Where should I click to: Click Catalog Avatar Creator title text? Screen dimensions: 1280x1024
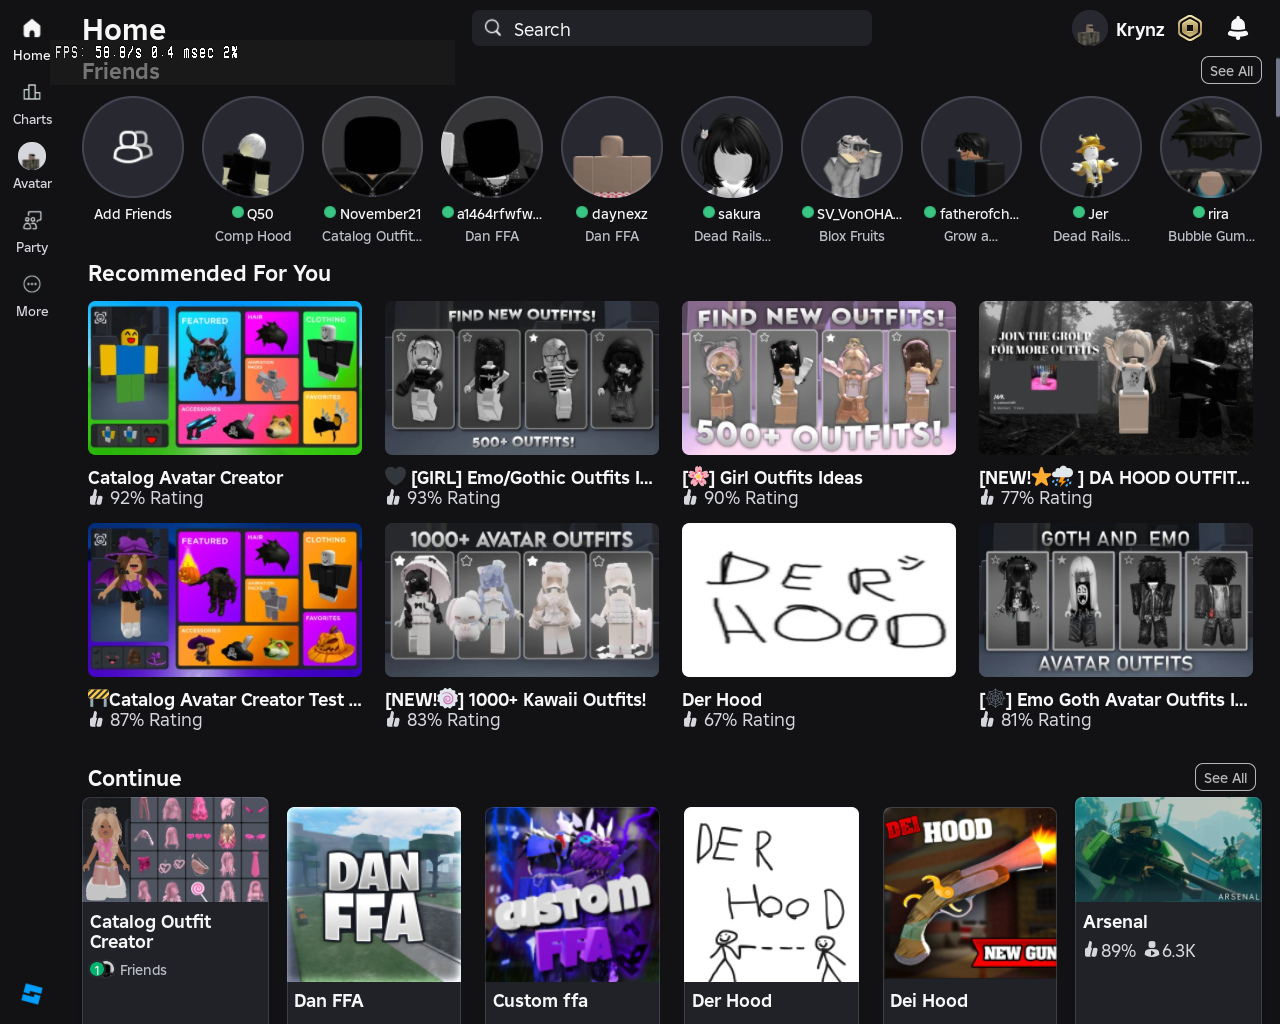pyautogui.click(x=185, y=478)
